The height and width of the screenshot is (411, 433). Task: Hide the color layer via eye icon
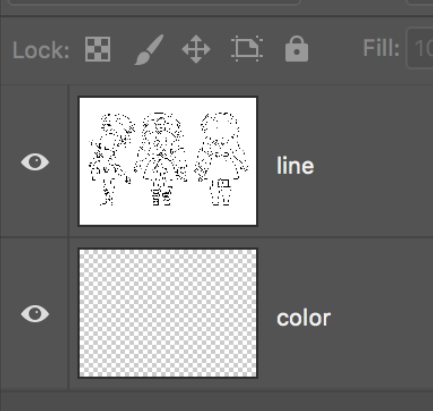35,314
